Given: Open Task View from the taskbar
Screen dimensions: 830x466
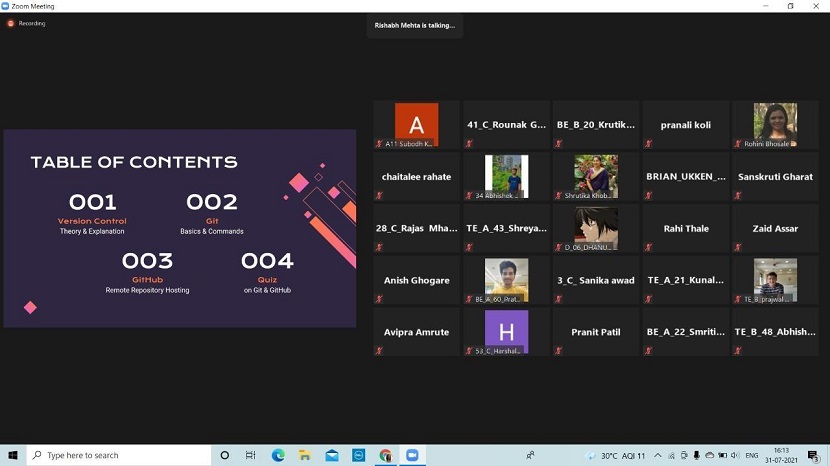Looking at the screenshot, I should pos(250,455).
